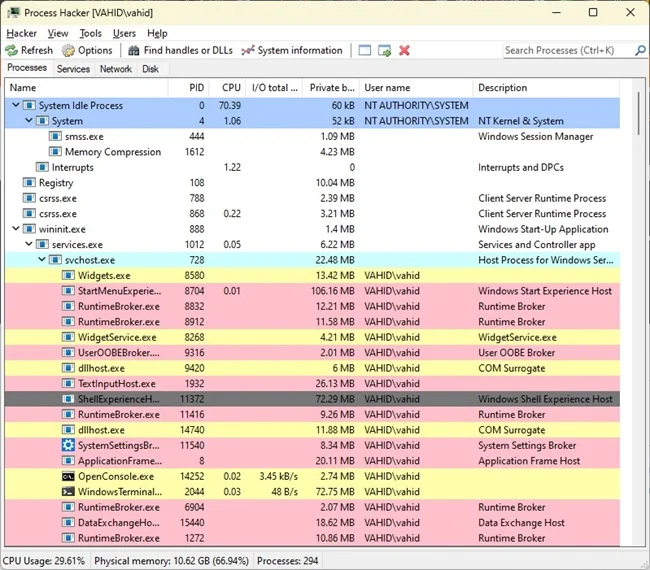Open System information graph icon
Viewport: 650px width, 570px height.
(x=247, y=50)
